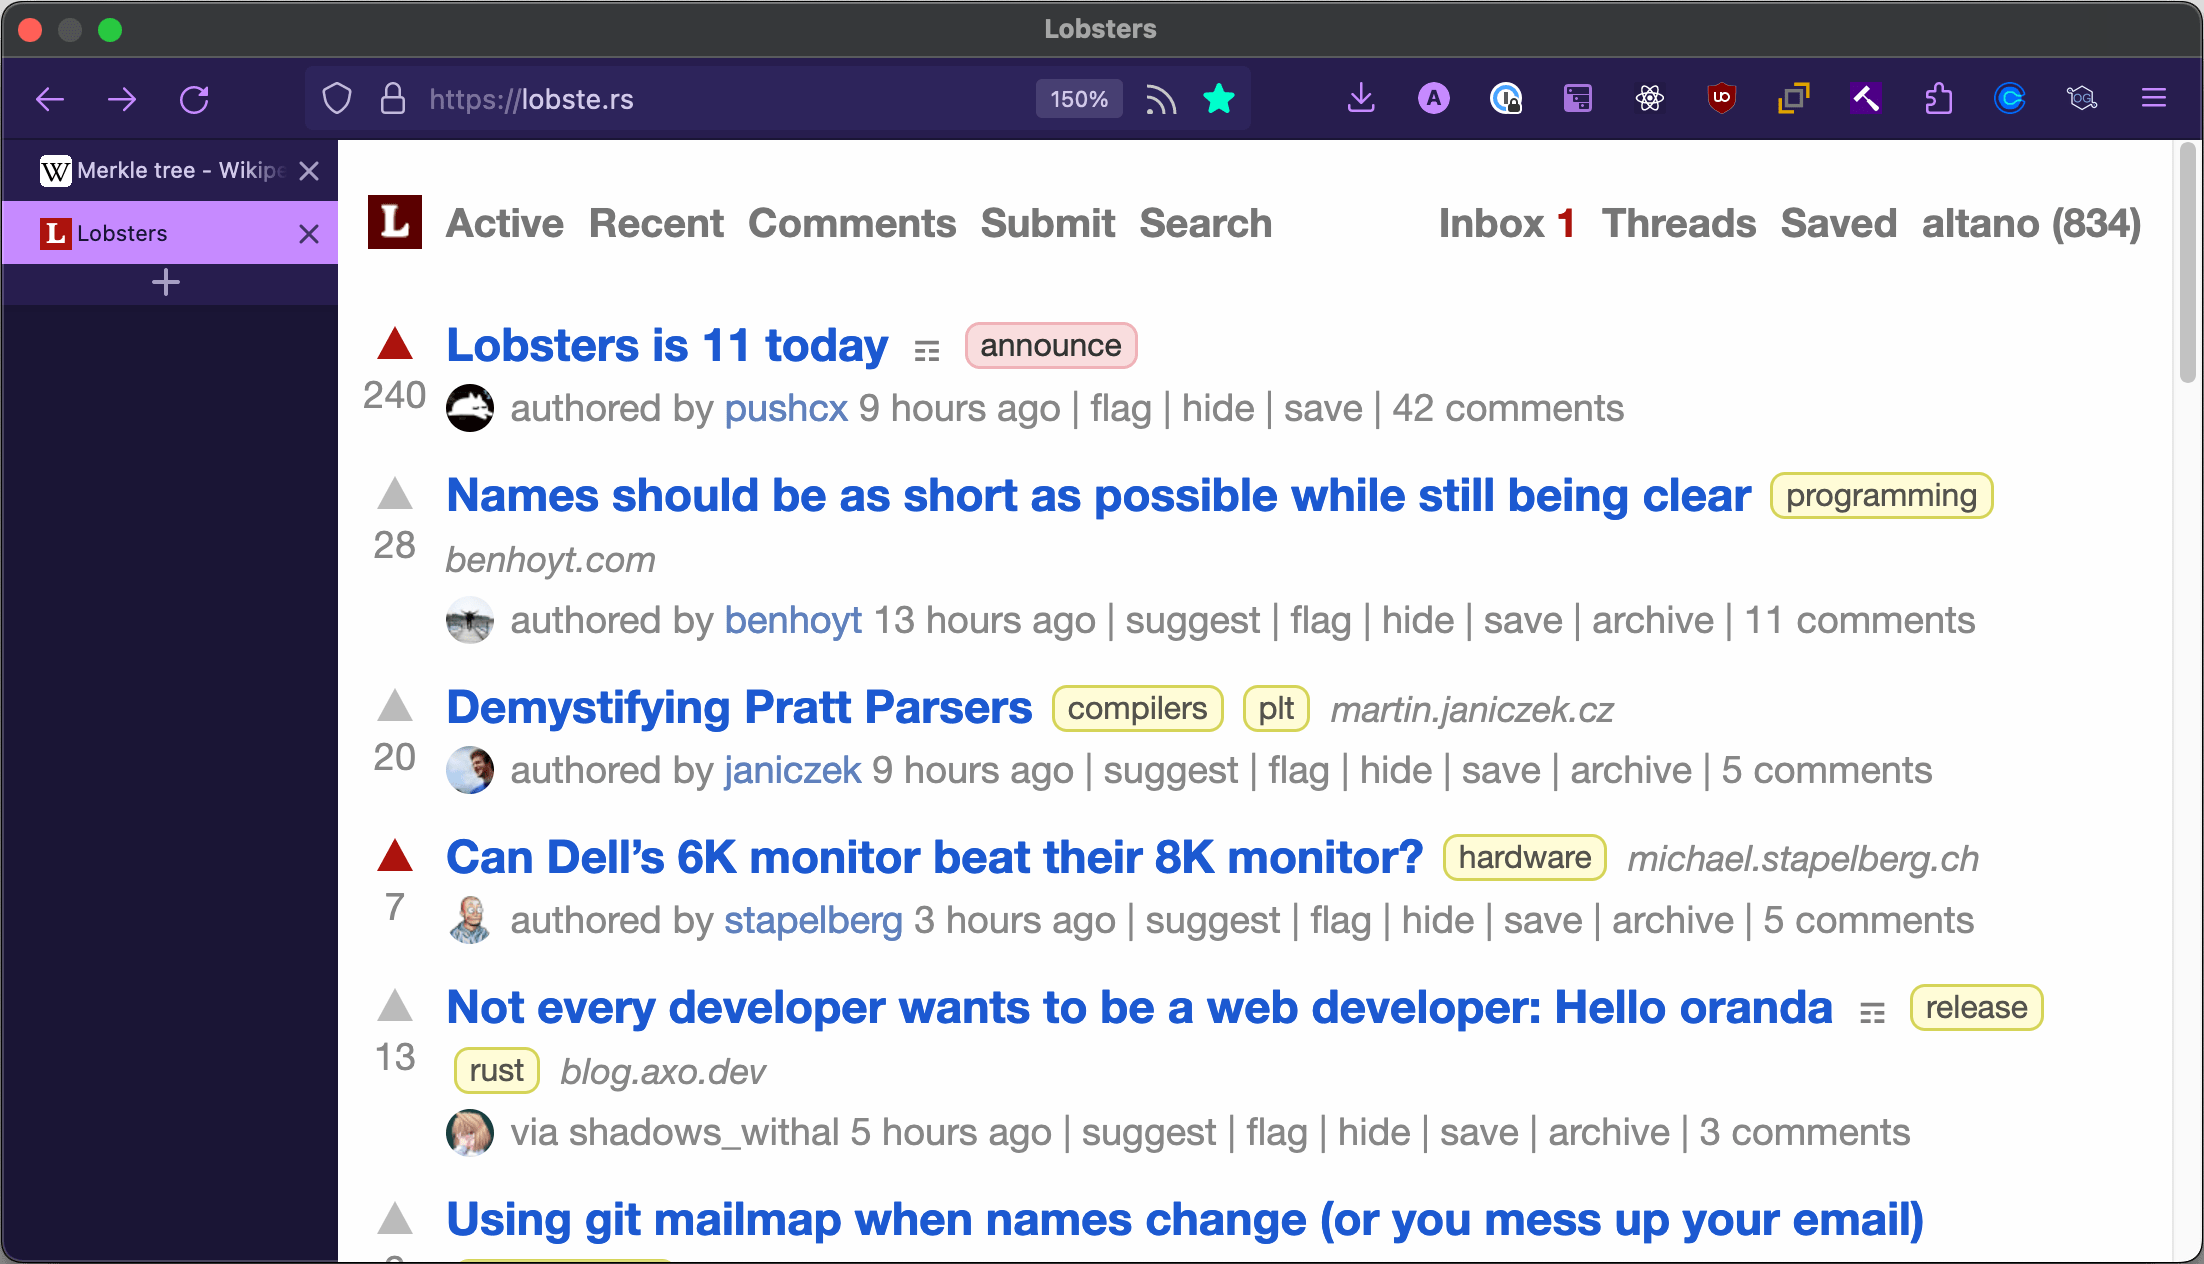The height and width of the screenshot is (1264, 2204).
Task: Expand description icon on Hello oranda story
Action: (1872, 1013)
